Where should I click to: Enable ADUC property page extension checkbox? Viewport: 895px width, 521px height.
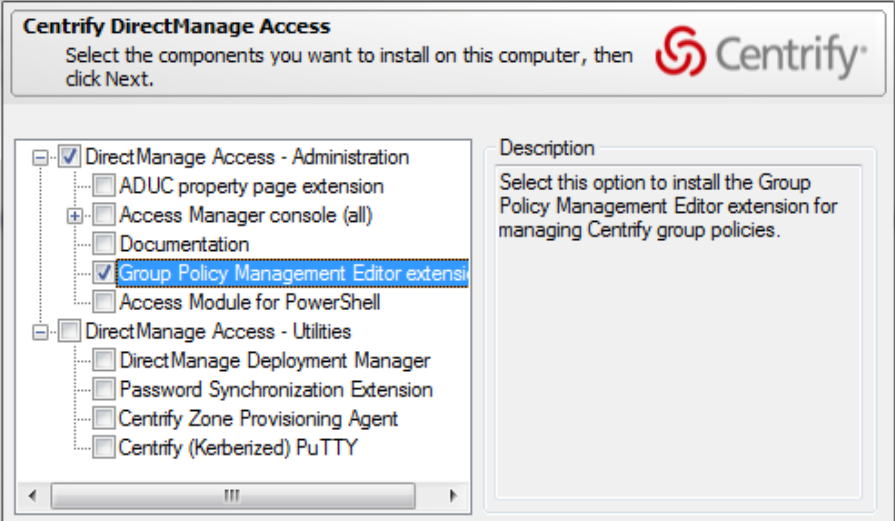click(104, 186)
